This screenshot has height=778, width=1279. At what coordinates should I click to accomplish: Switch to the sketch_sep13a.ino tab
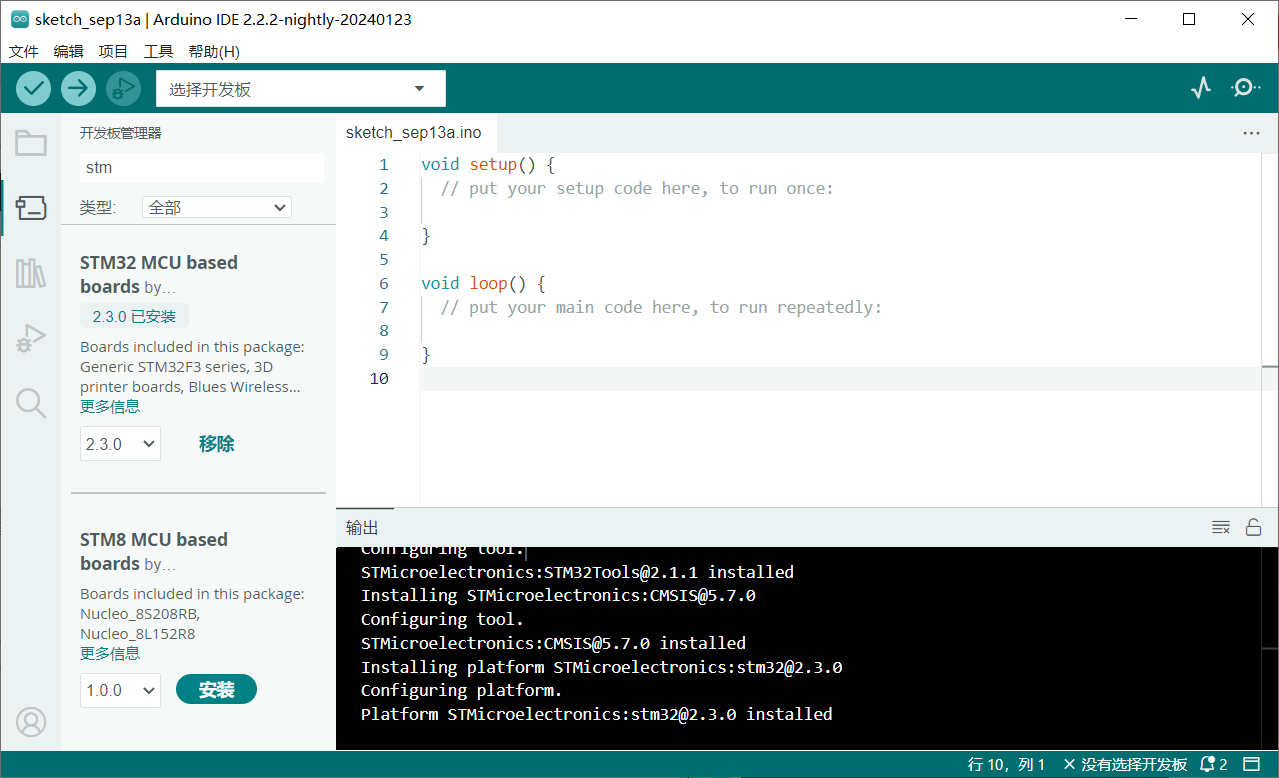tap(413, 132)
